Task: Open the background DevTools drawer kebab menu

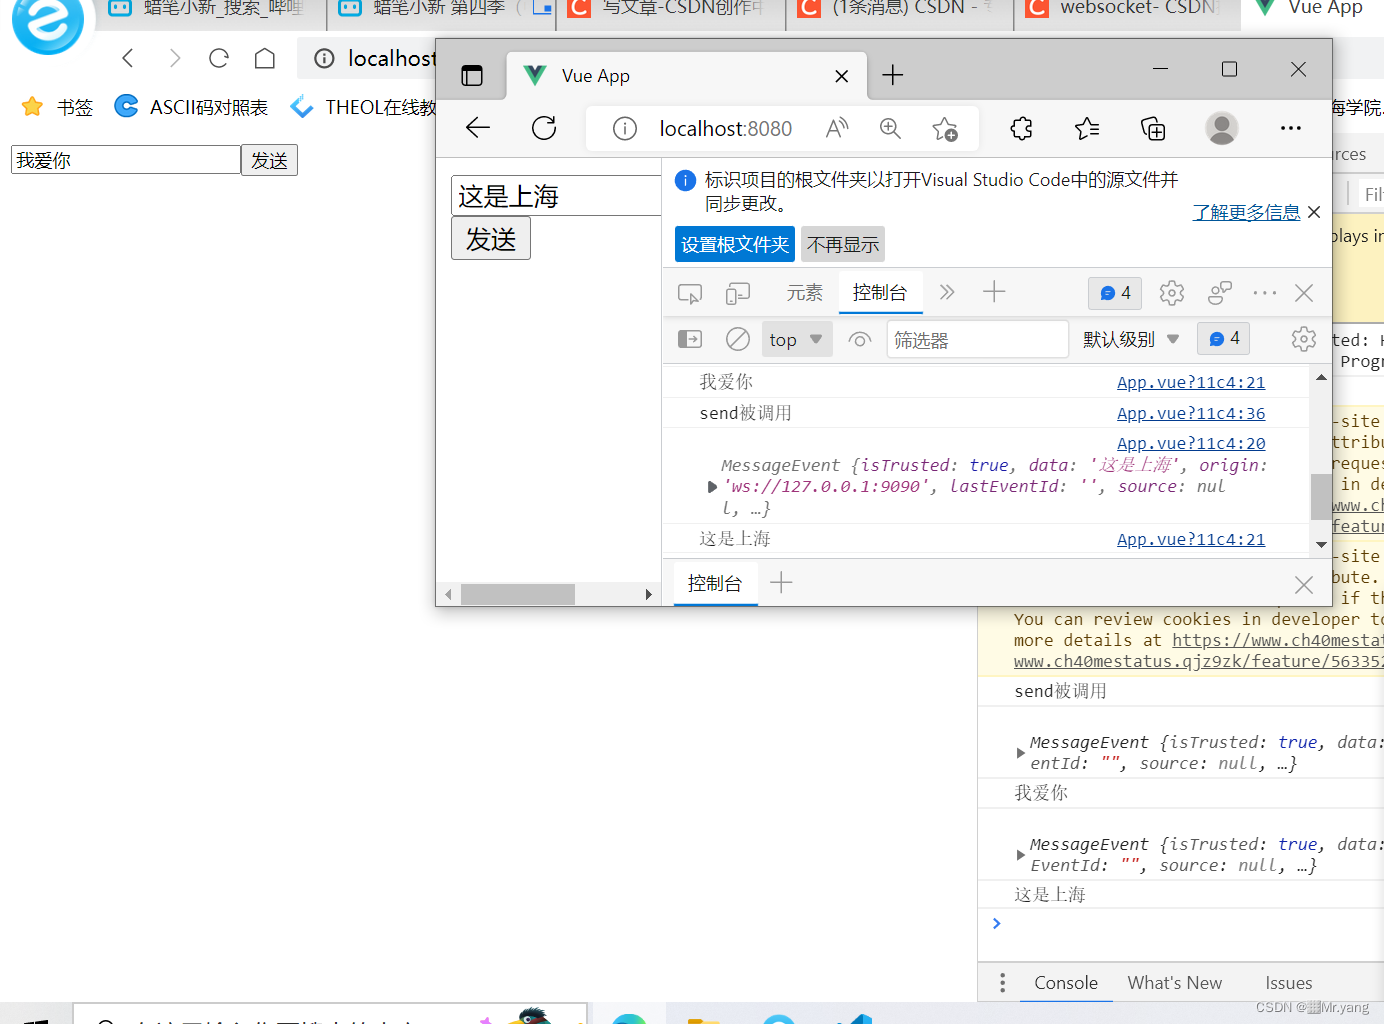Action: click(1002, 983)
